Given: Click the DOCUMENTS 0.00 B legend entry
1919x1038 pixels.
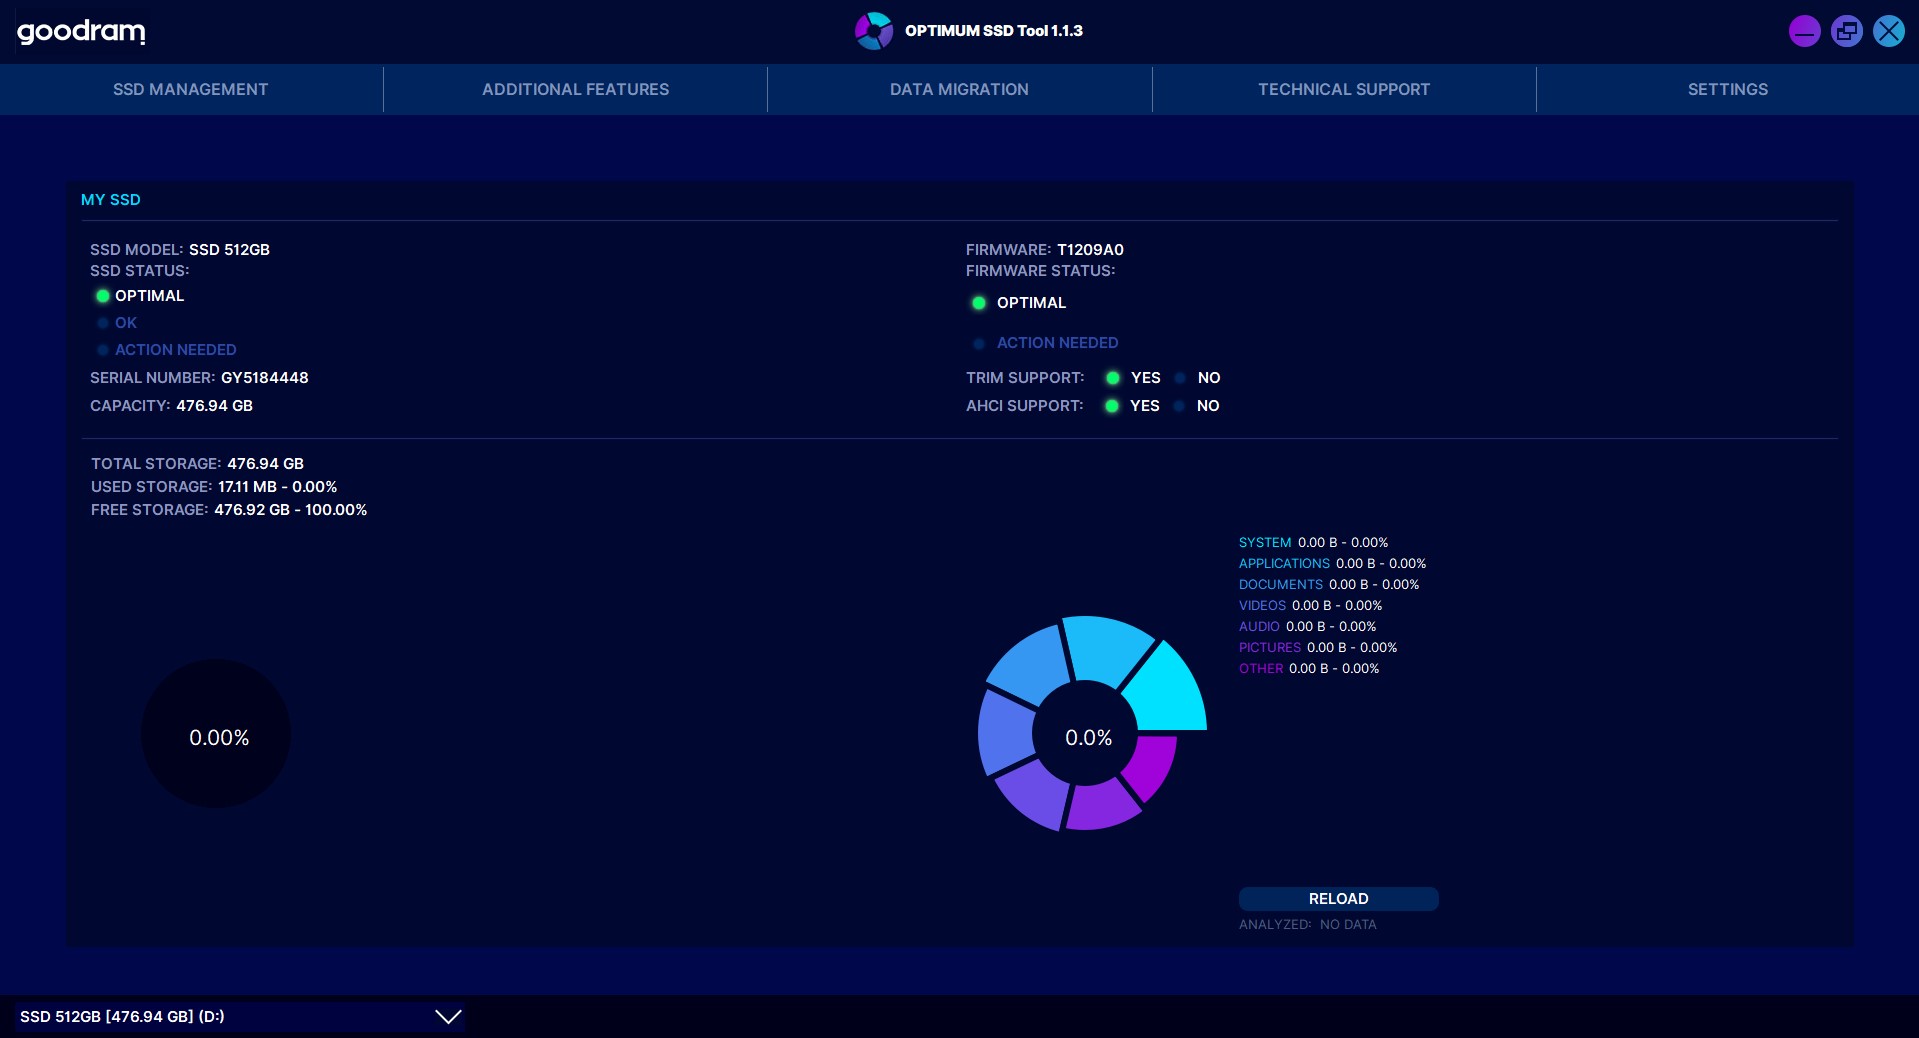Looking at the screenshot, I should [1329, 585].
